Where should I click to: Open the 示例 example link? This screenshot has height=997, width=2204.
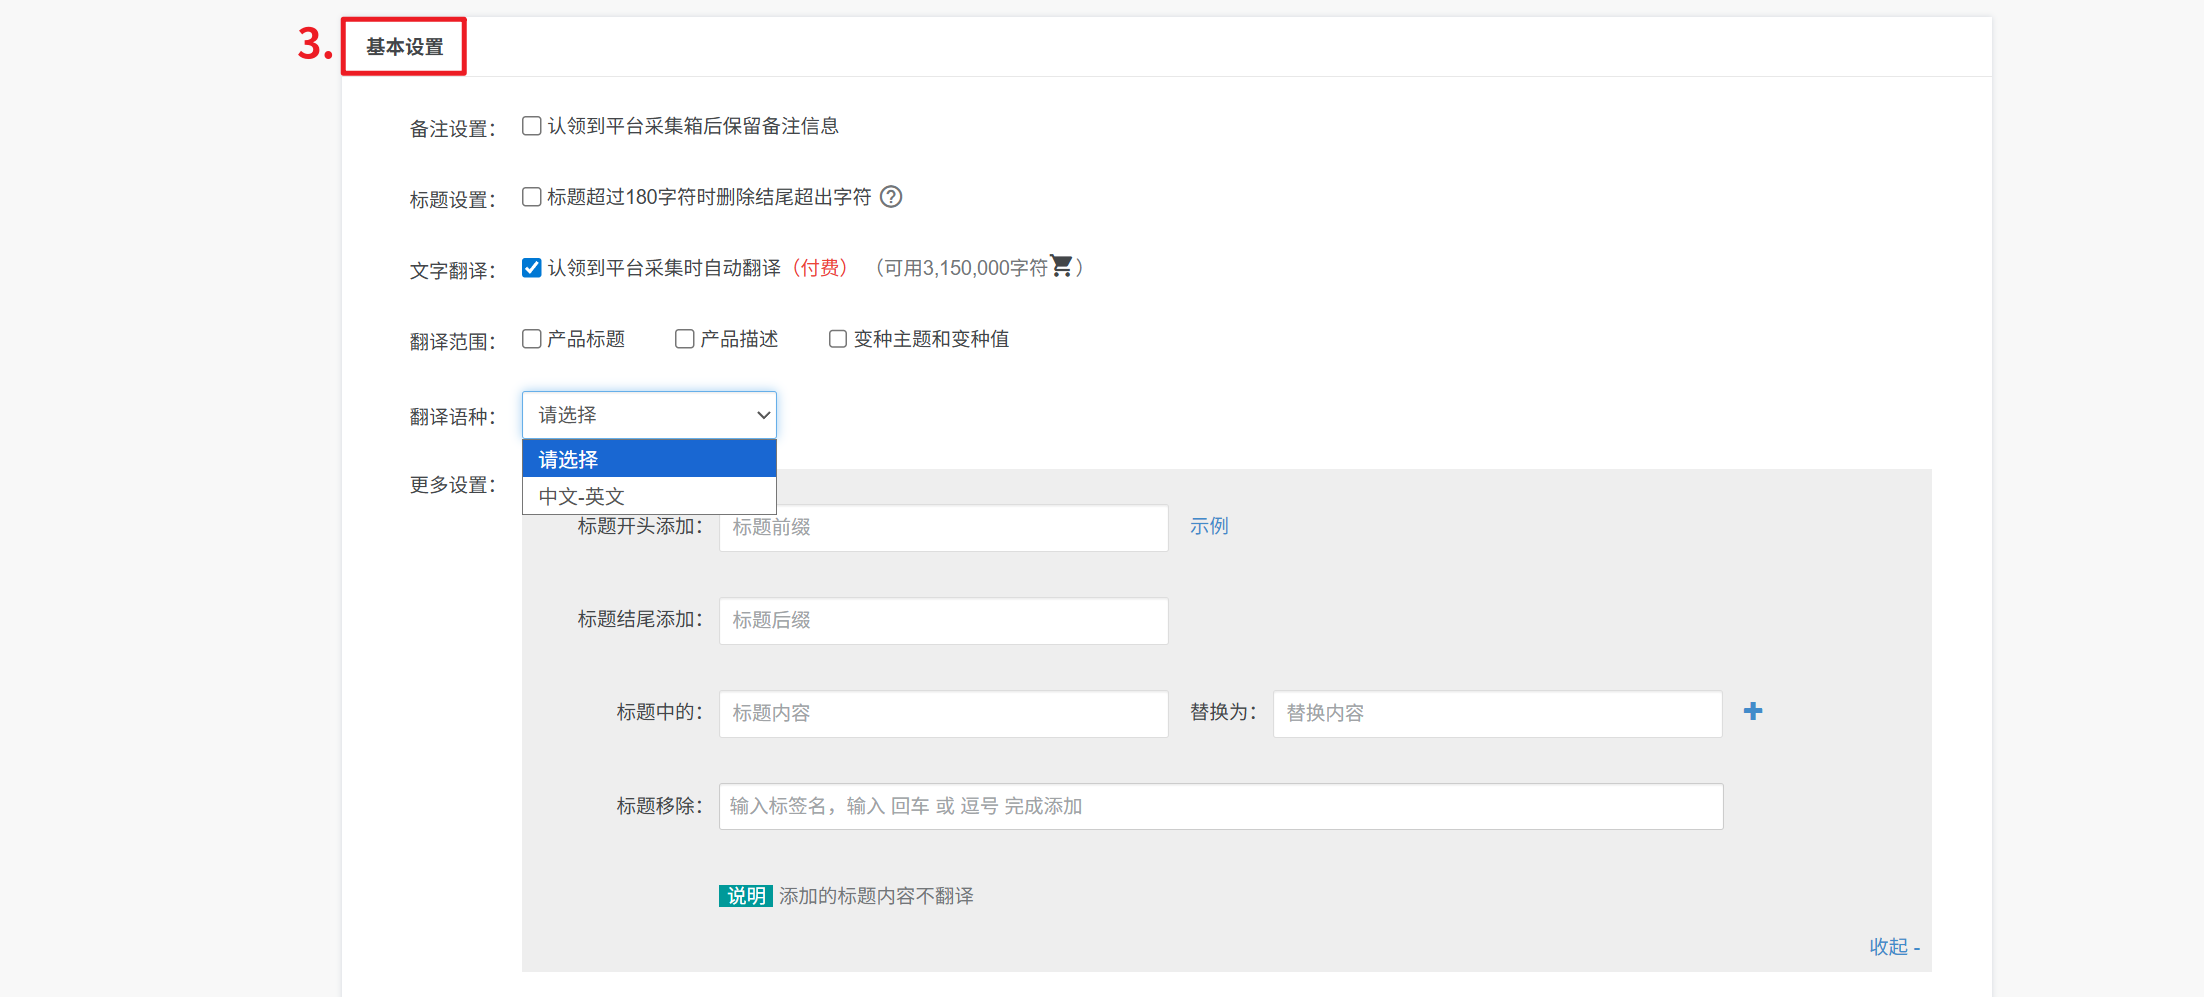pos(1208,526)
